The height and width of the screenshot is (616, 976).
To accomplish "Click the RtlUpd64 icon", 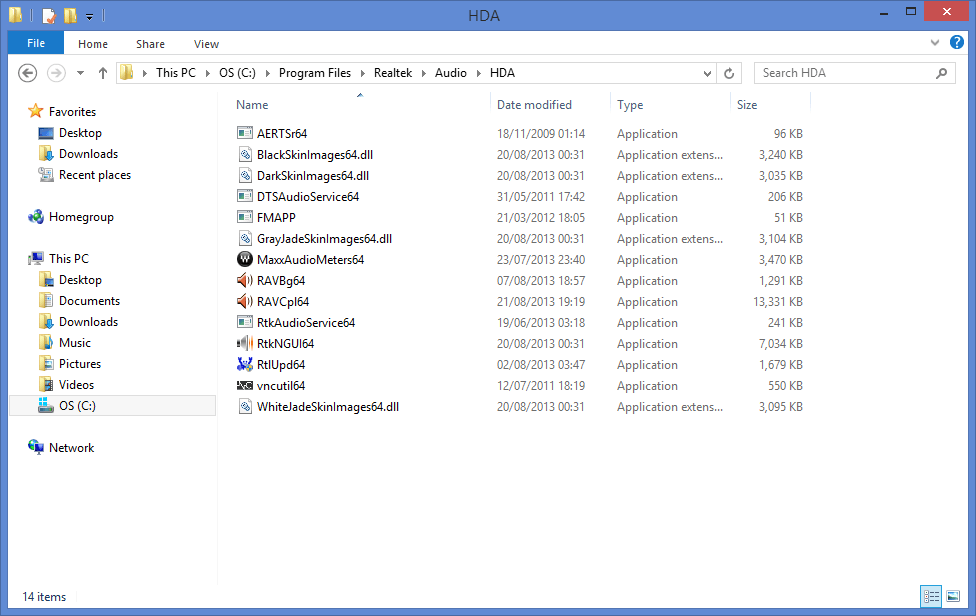I will (245, 364).
